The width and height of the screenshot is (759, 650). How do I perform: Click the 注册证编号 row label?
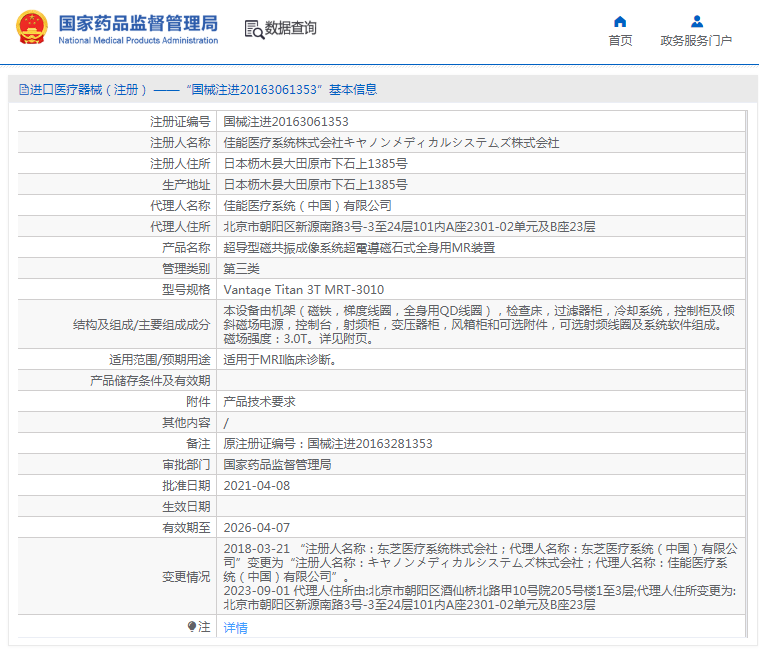pyautogui.click(x=180, y=121)
